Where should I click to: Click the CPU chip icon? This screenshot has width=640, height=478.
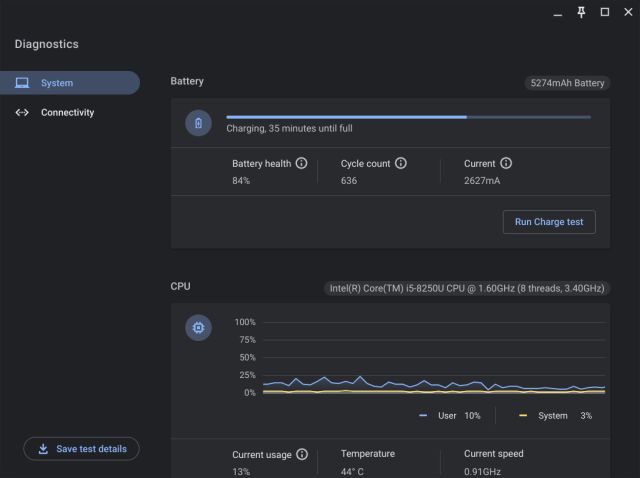198,328
